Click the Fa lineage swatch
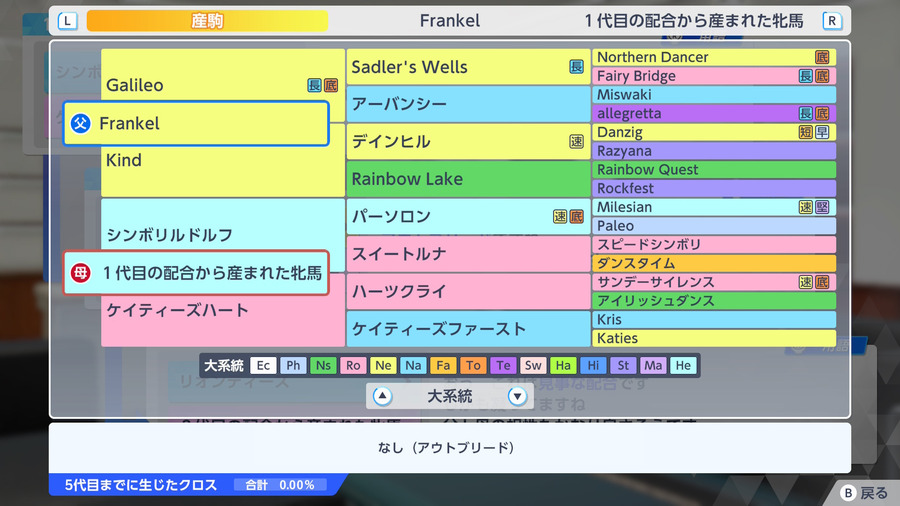 click(x=443, y=365)
